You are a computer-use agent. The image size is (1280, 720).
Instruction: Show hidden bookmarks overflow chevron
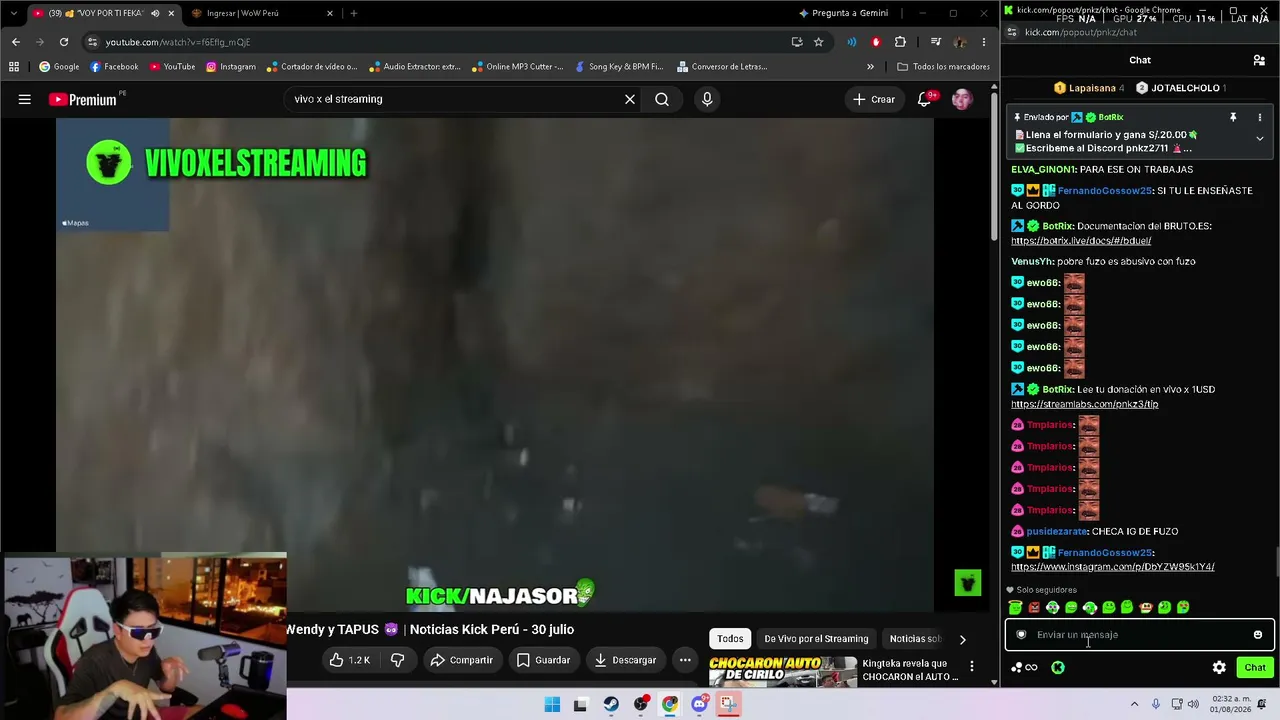tap(870, 67)
